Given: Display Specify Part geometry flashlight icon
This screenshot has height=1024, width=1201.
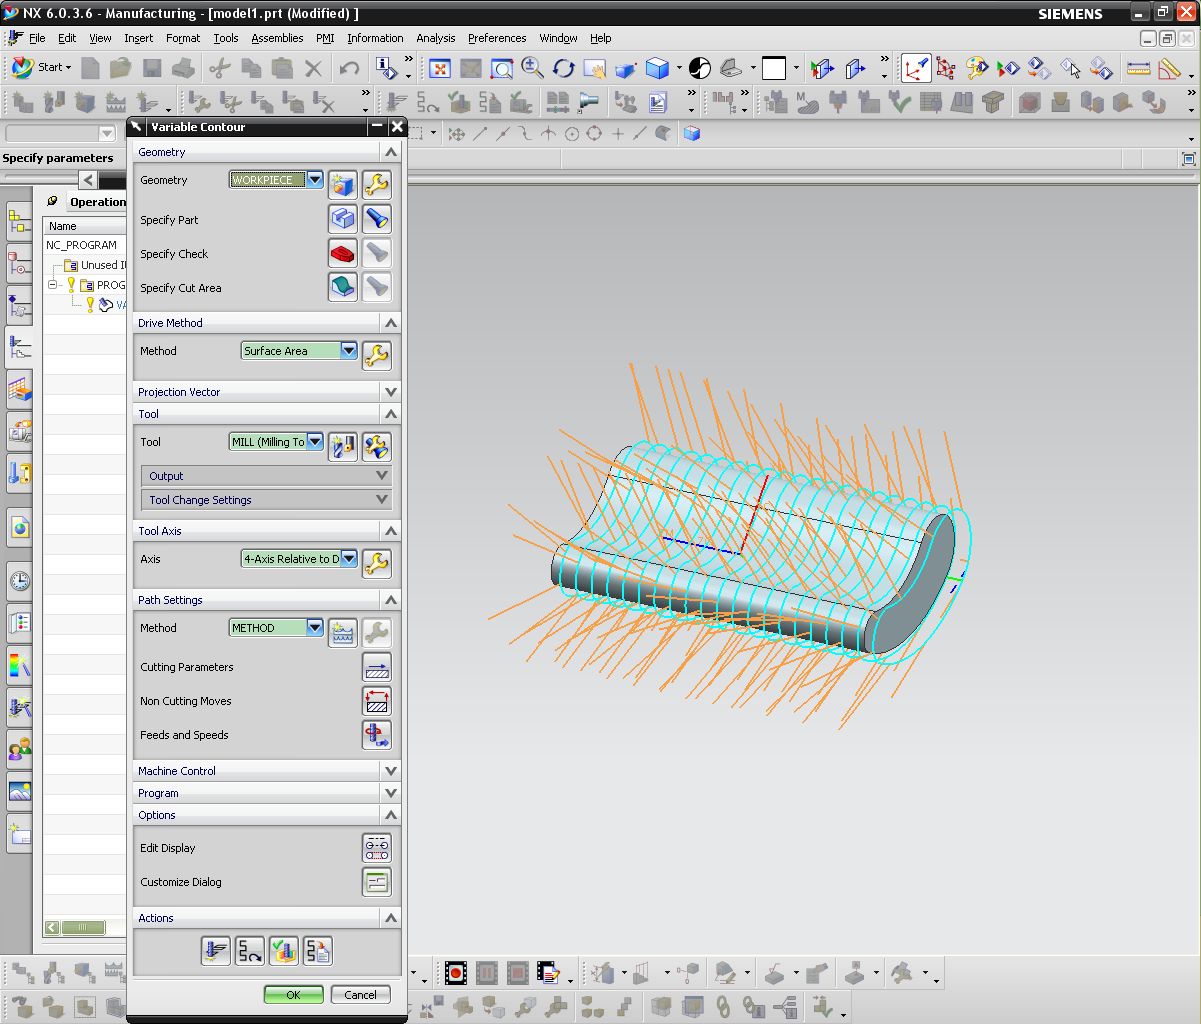Looking at the screenshot, I should (x=376, y=219).
